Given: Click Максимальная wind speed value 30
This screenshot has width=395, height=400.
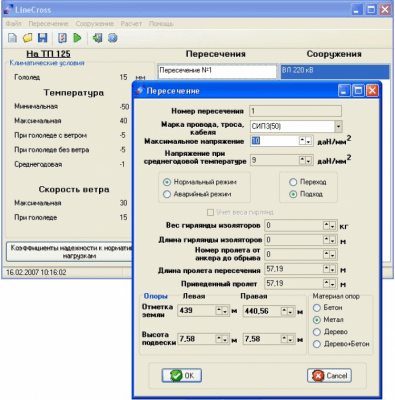Looking at the screenshot, I should 123,203.
